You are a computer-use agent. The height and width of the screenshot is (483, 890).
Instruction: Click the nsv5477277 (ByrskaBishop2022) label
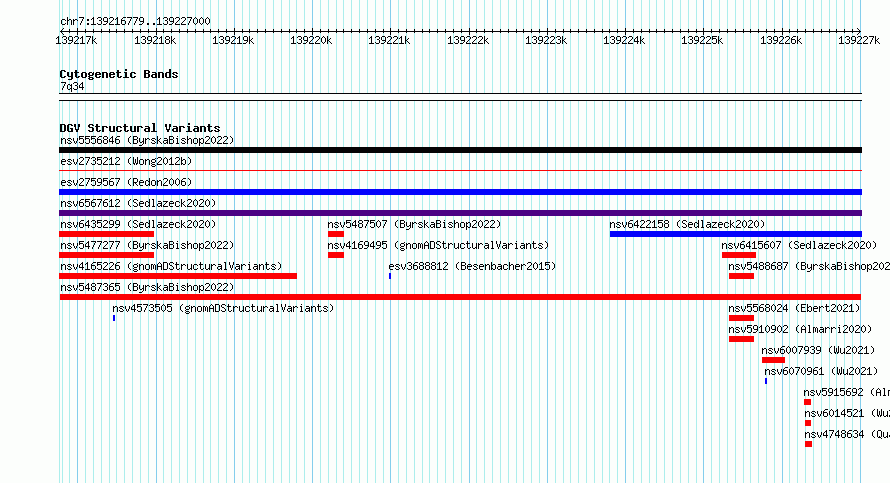click(x=147, y=245)
